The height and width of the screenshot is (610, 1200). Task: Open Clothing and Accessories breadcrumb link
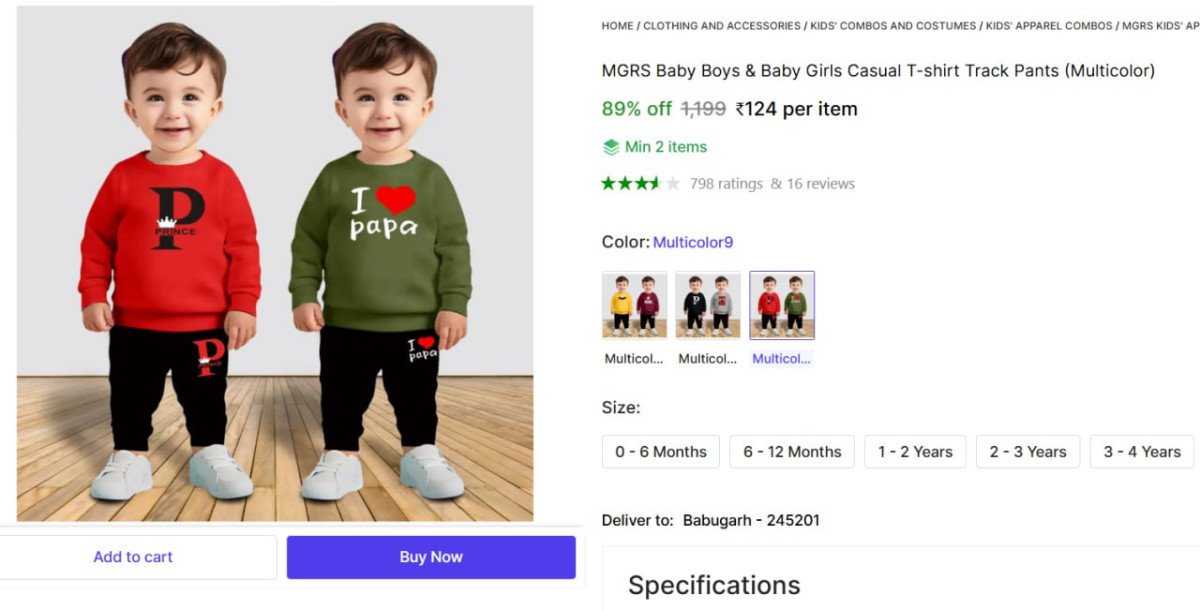click(x=722, y=26)
